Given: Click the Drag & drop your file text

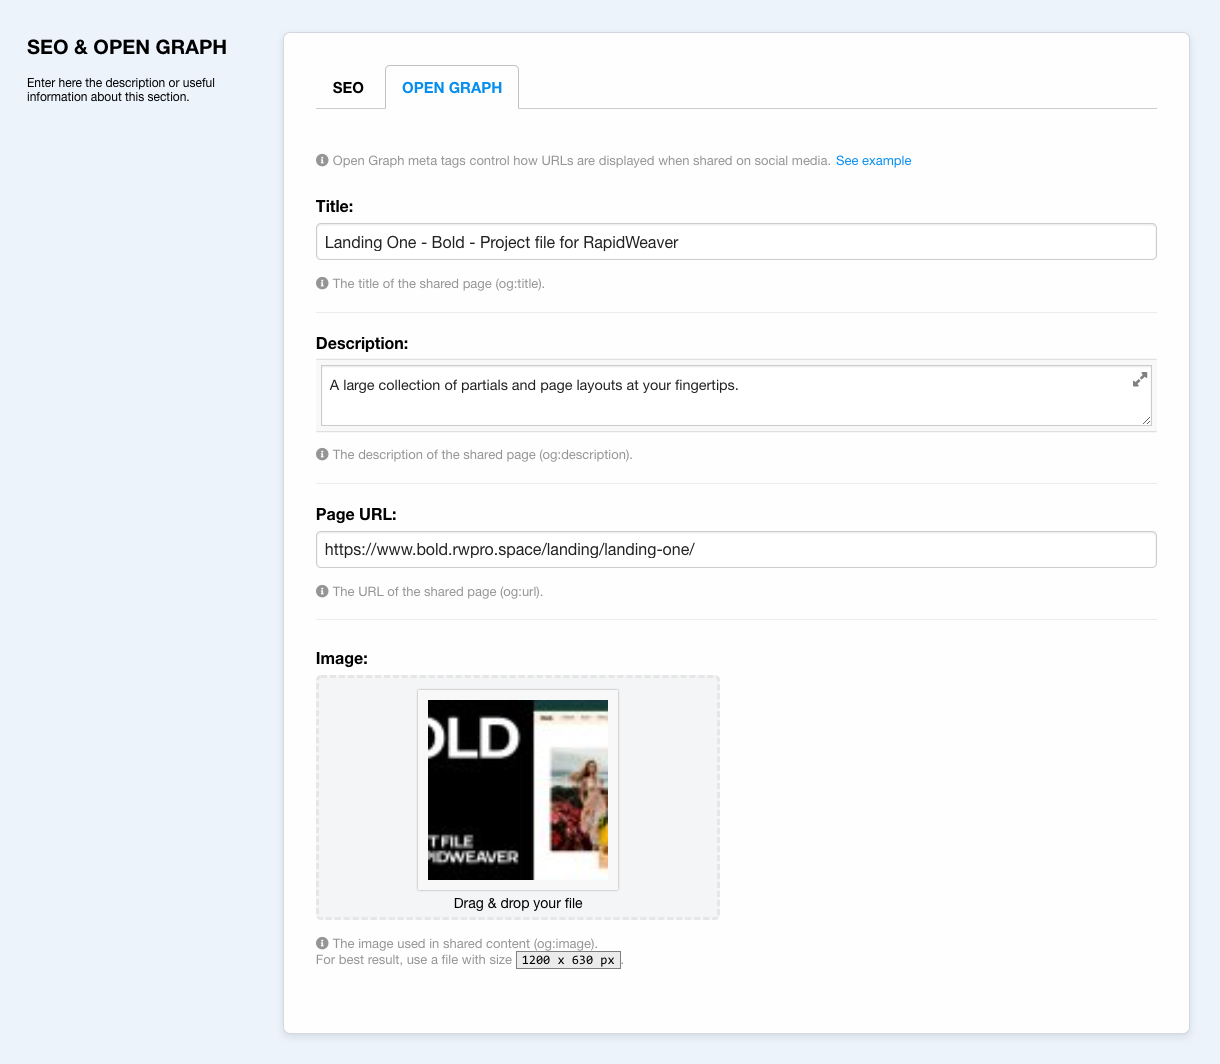Looking at the screenshot, I should [x=518, y=903].
